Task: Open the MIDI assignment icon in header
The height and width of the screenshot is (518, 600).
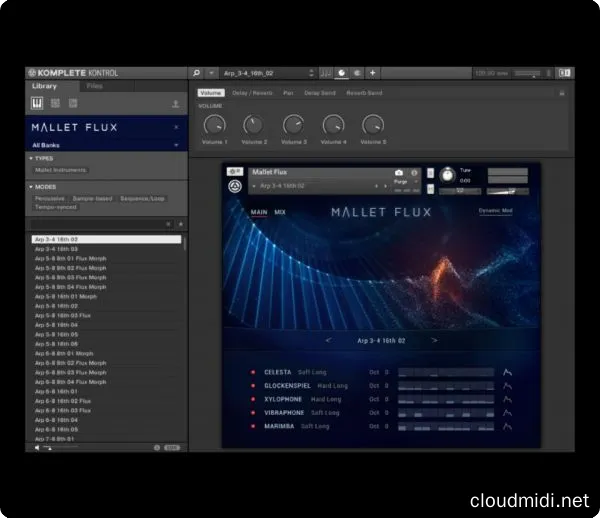Action: tap(357, 73)
